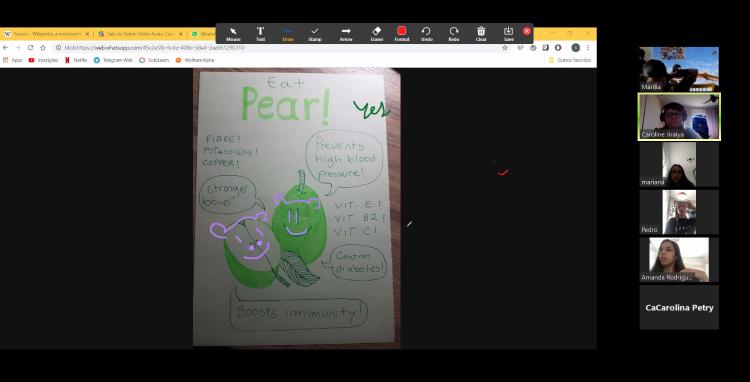Save the annotated screen
Image resolution: width=750 pixels, height=382 pixels.
(x=508, y=34)
